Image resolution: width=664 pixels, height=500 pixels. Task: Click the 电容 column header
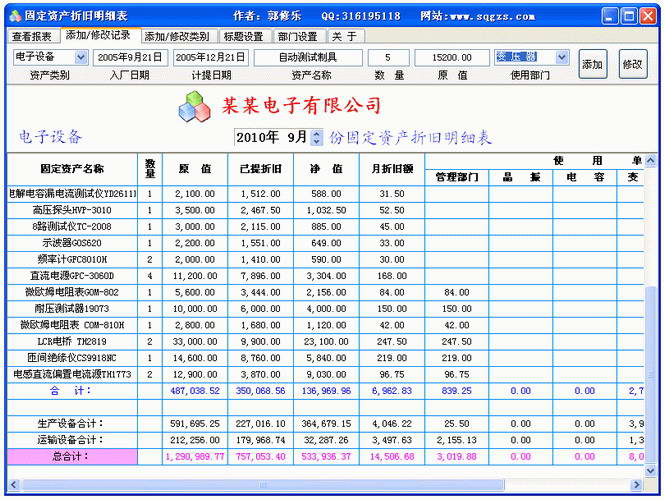(585, 177)
